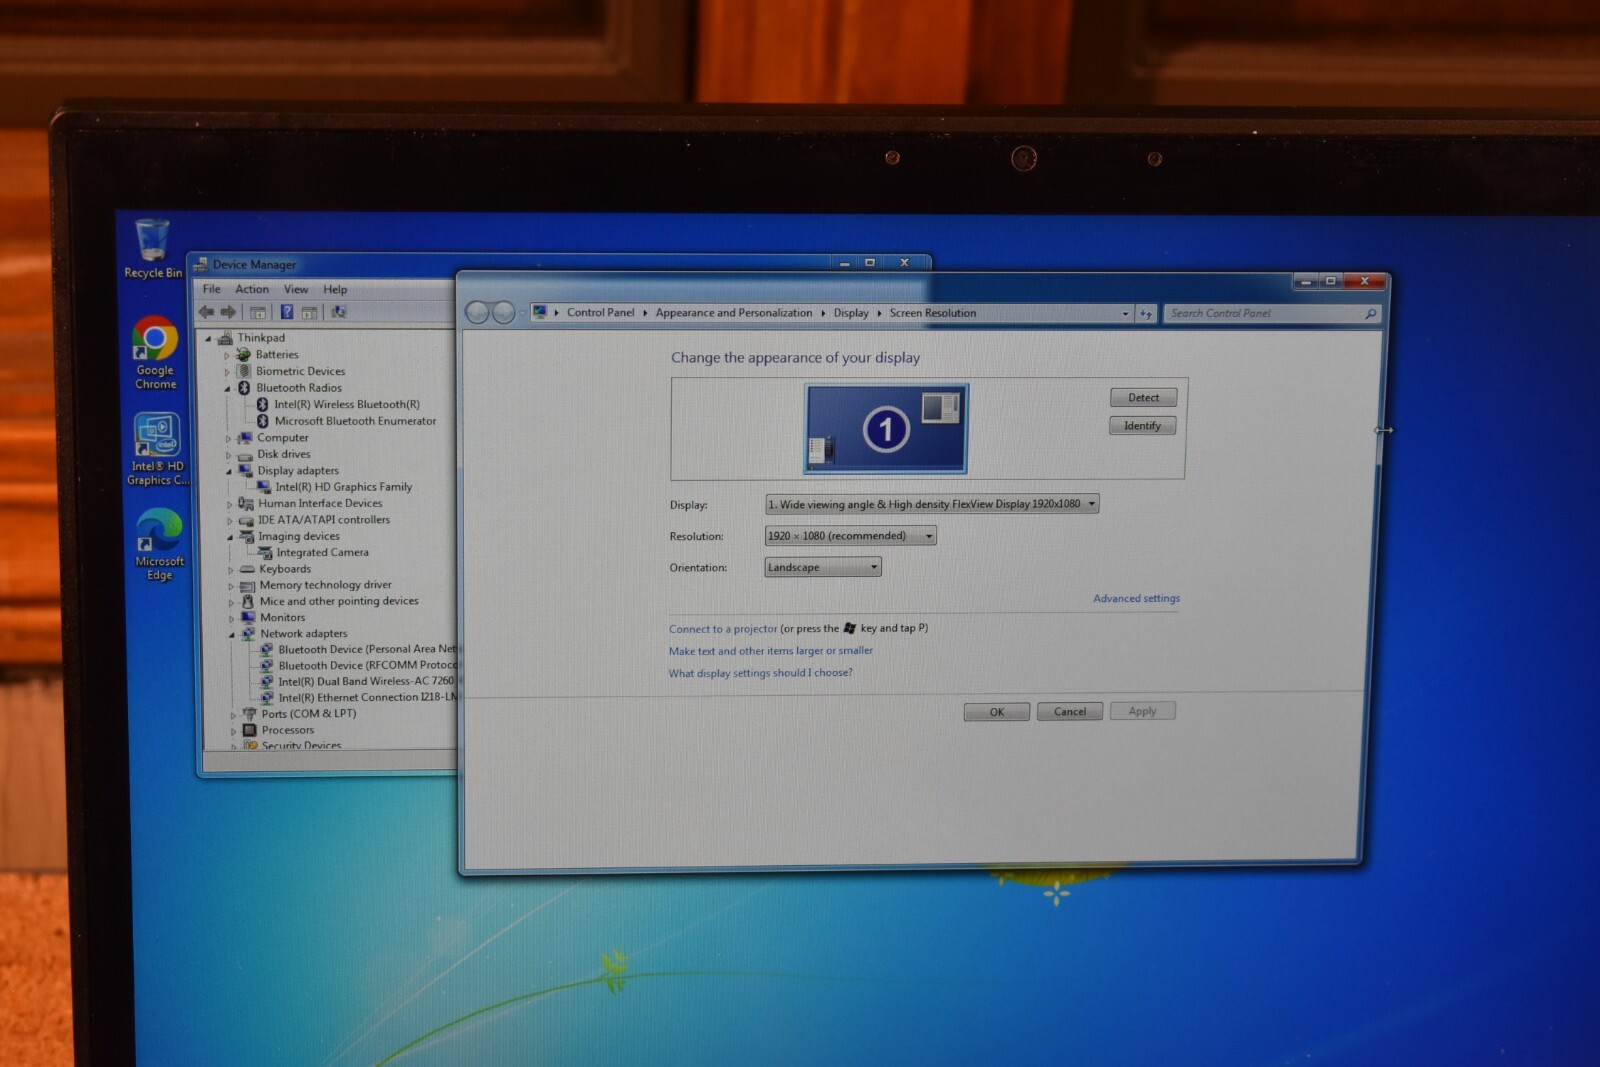Image resolution: width=1600 pixels, height=1067 pixels.
Task: Expand the Keyboards category
Action: pyautogui.click(x=230, y=570)
